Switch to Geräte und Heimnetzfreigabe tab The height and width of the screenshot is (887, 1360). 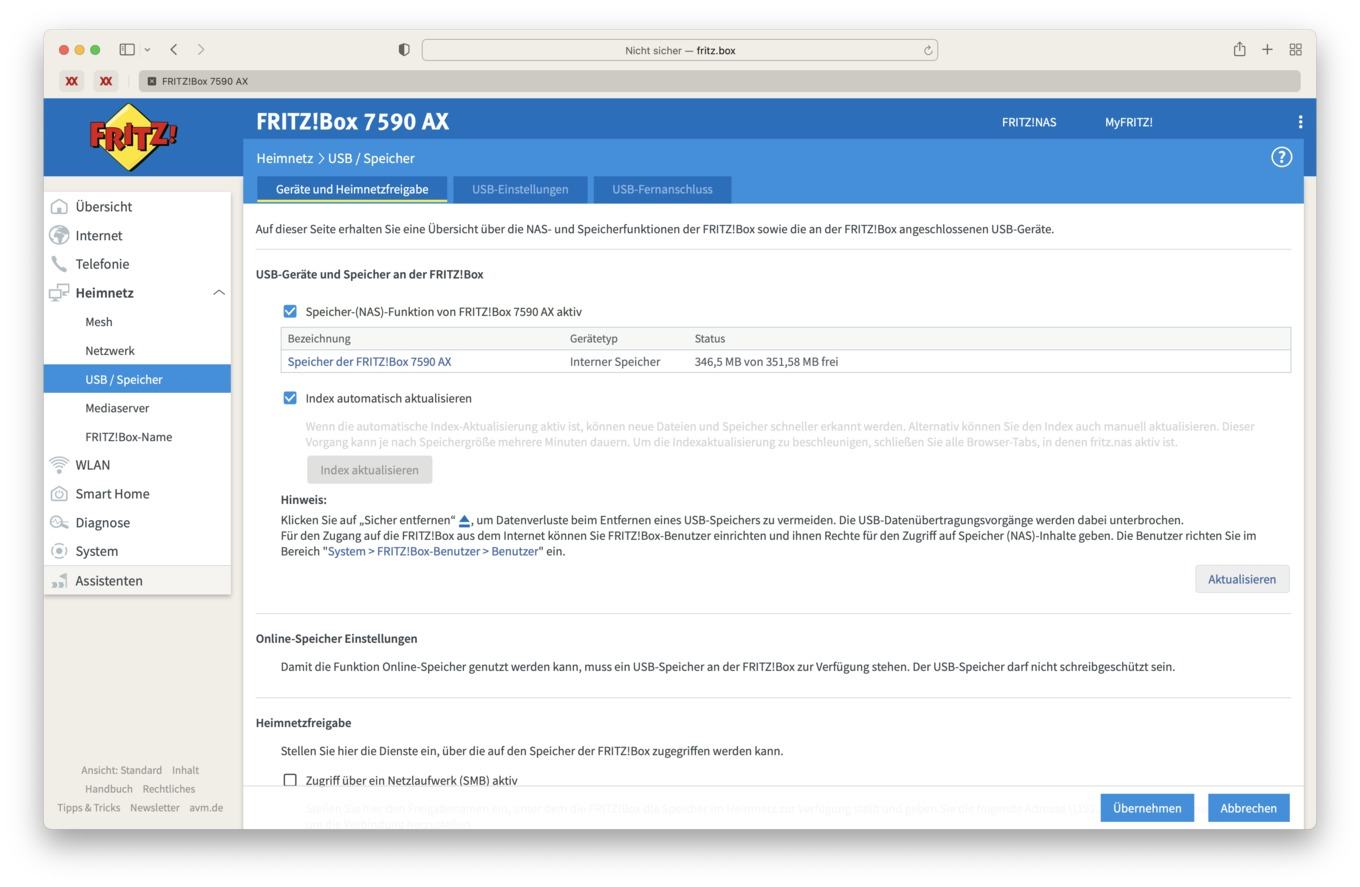(x=352, y=189)
